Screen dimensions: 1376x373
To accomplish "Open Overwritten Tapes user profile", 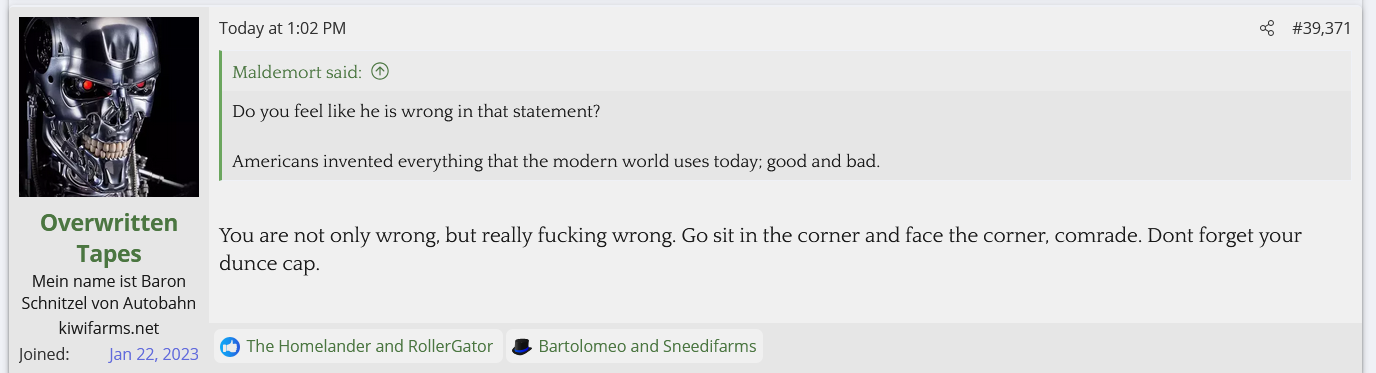I will 109,238.
